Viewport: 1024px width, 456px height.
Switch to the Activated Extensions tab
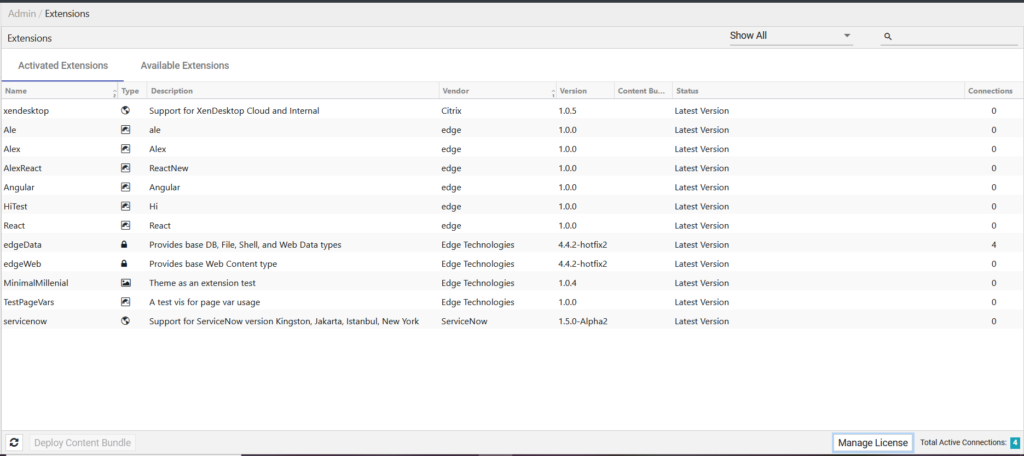63,65
